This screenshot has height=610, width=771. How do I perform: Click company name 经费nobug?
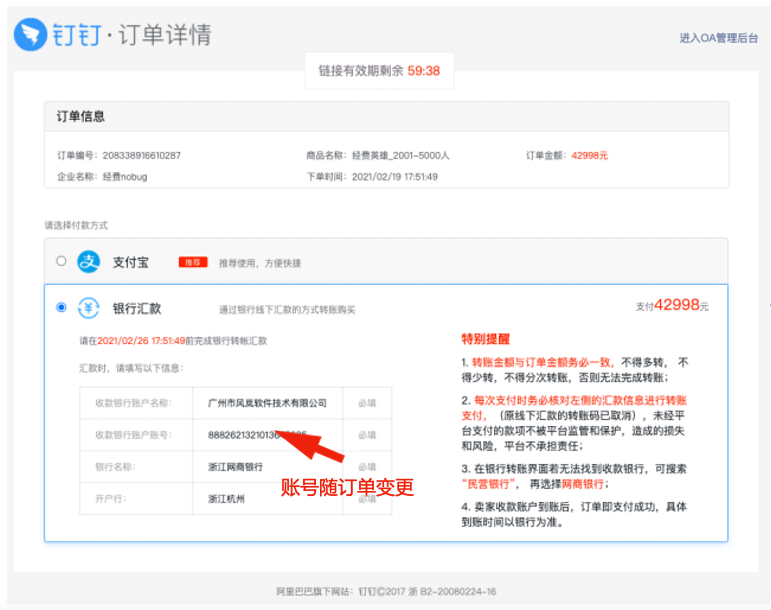point(125,176)
